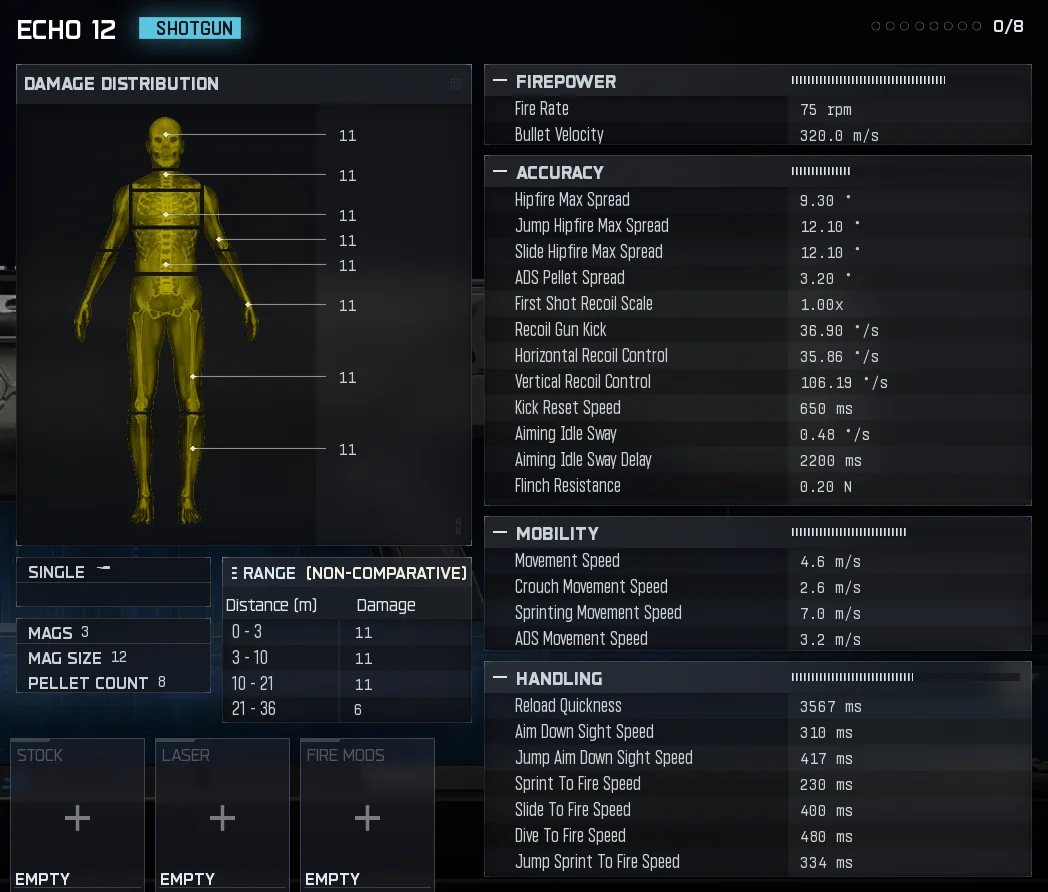Add attachment to the Laser slot

tap(222, 818)
